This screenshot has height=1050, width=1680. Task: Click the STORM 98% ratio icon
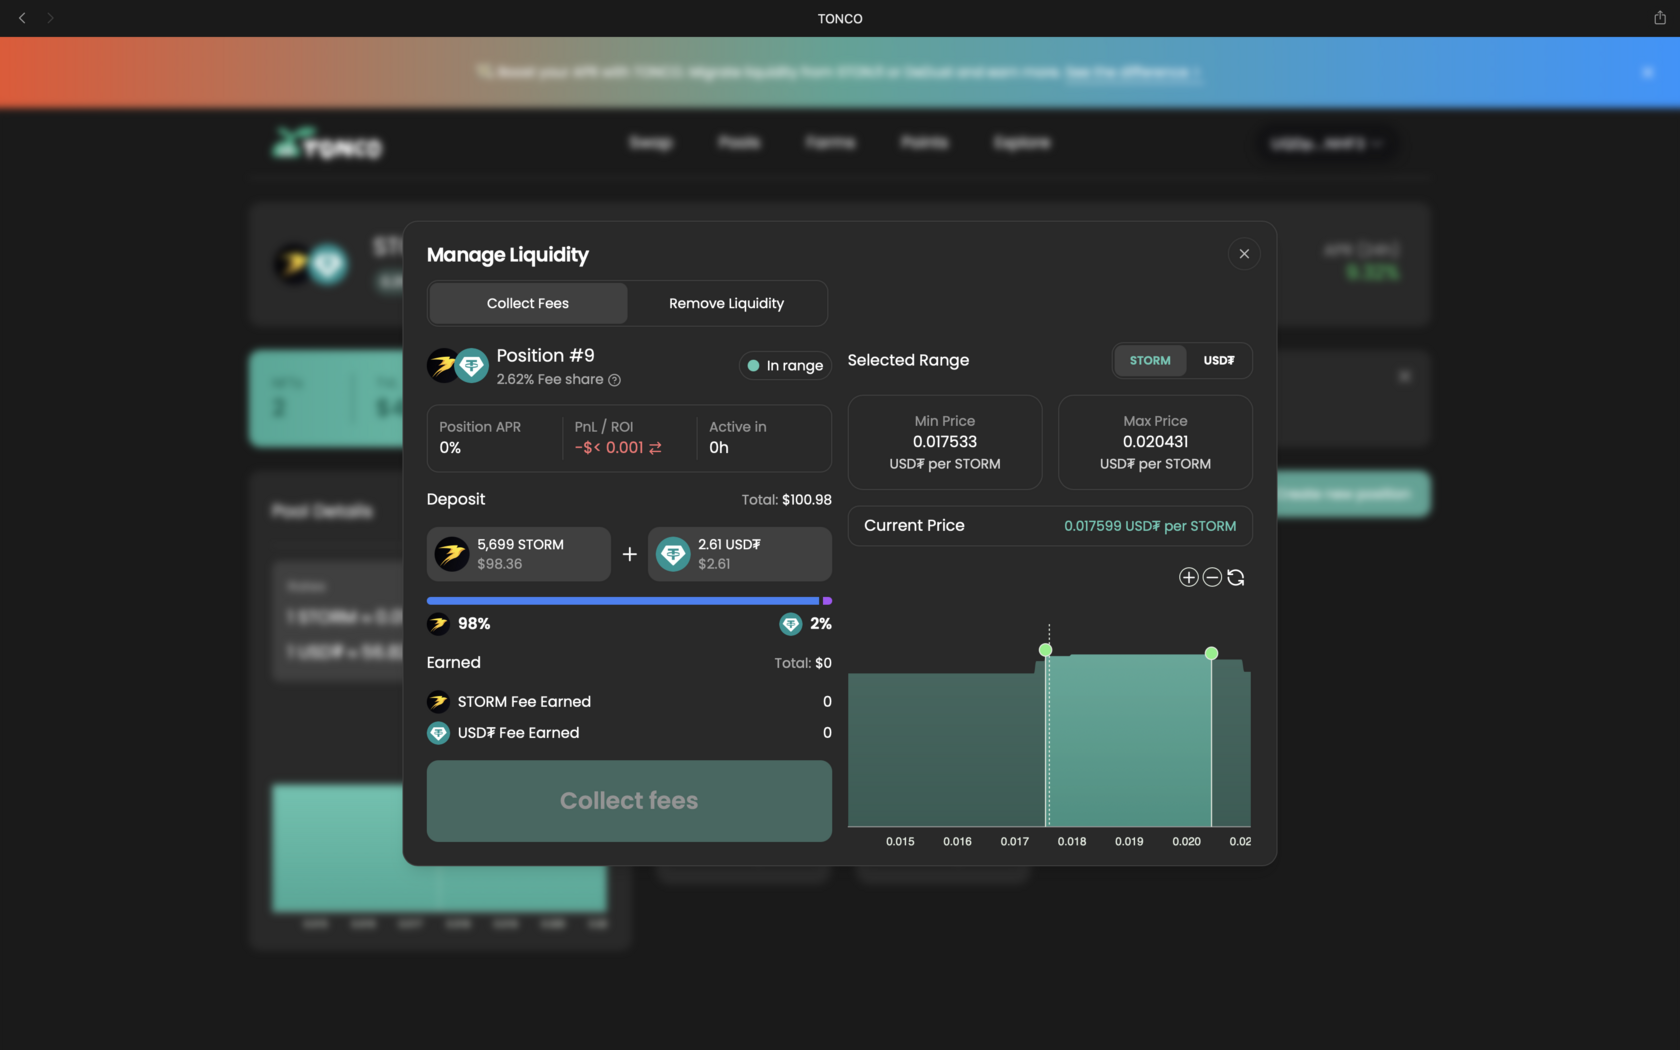(438, 624)
